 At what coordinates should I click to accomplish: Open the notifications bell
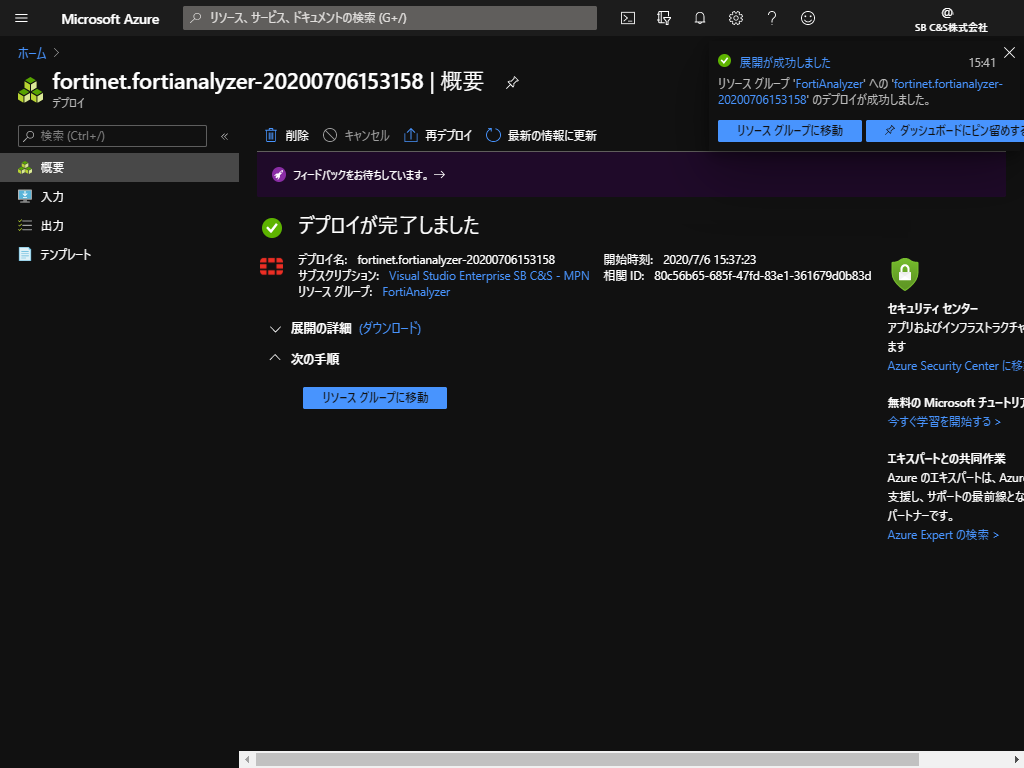tap(699, 18)
